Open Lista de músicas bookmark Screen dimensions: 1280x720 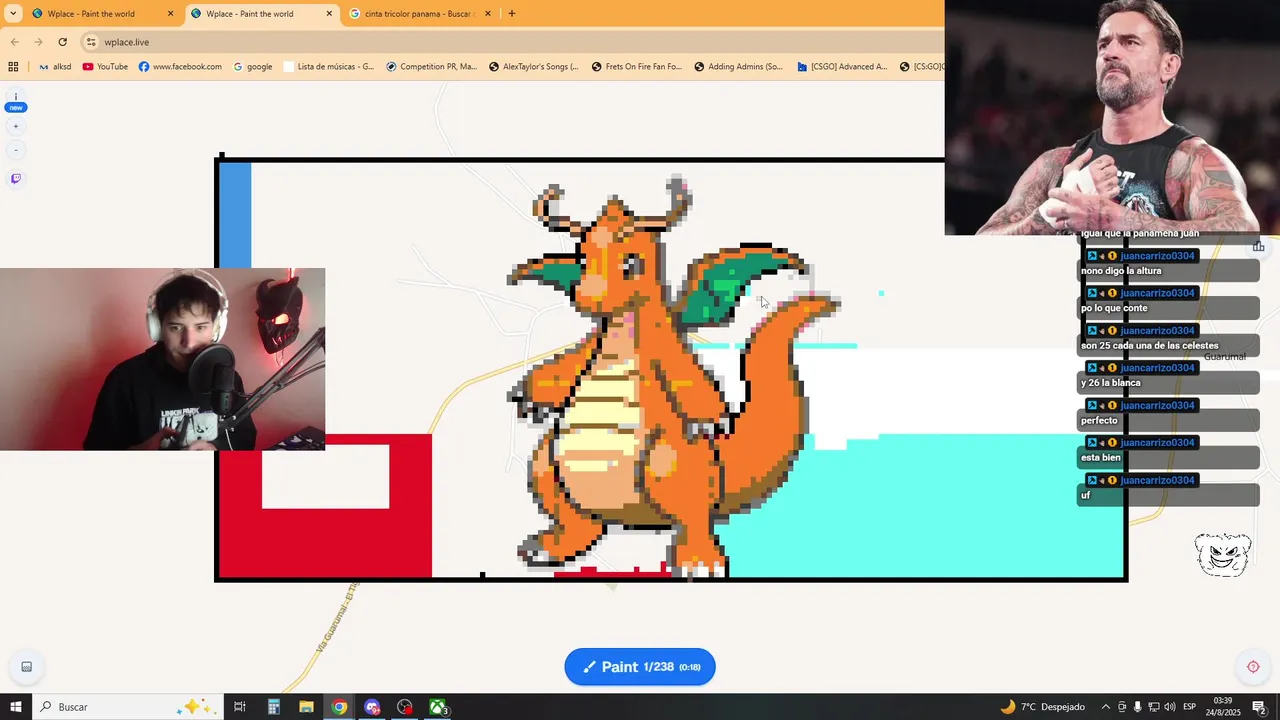click(329, 67)
